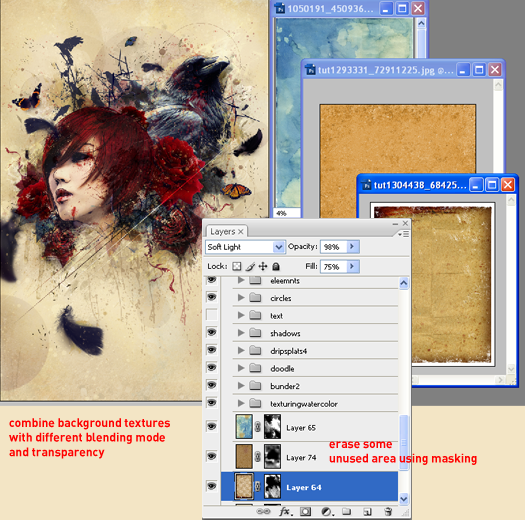Click the lock all padlock icon
The image size is (525, 520).
pos(276,267)
